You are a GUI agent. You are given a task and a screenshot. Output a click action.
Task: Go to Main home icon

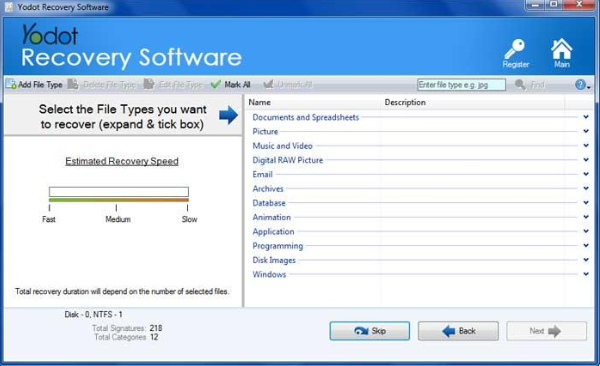[561, 49]
